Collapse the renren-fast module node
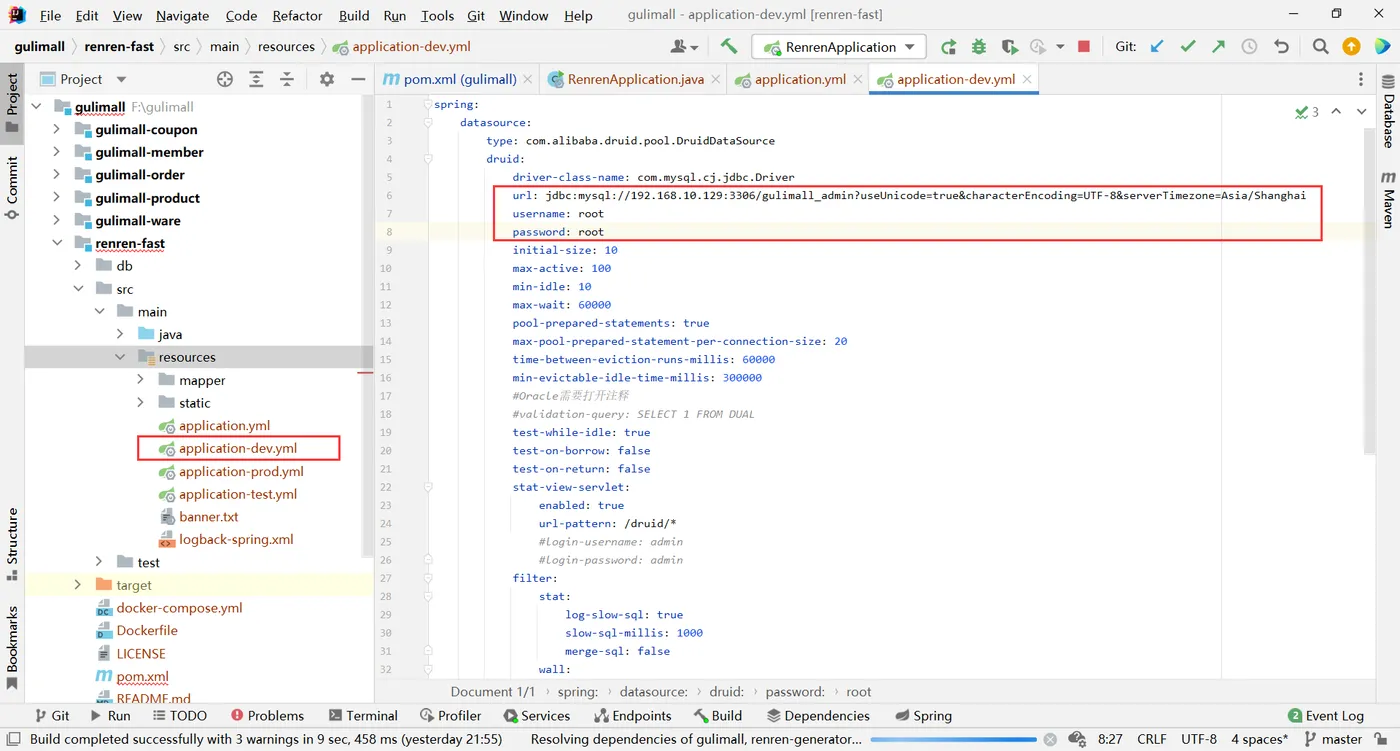 57,243
